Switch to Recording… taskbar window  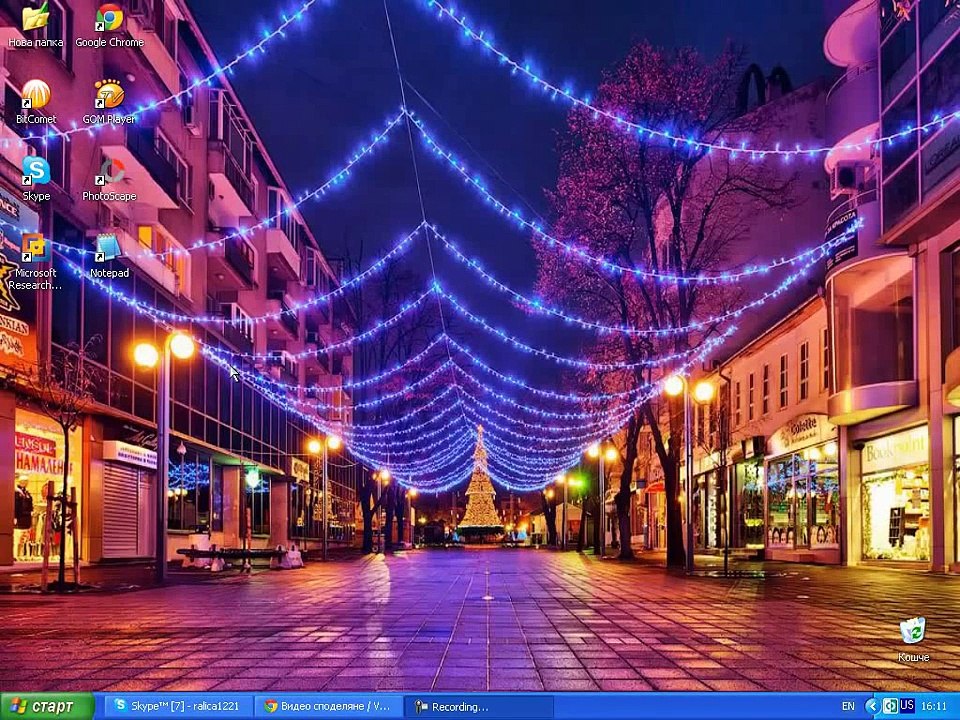click(479, 707)
